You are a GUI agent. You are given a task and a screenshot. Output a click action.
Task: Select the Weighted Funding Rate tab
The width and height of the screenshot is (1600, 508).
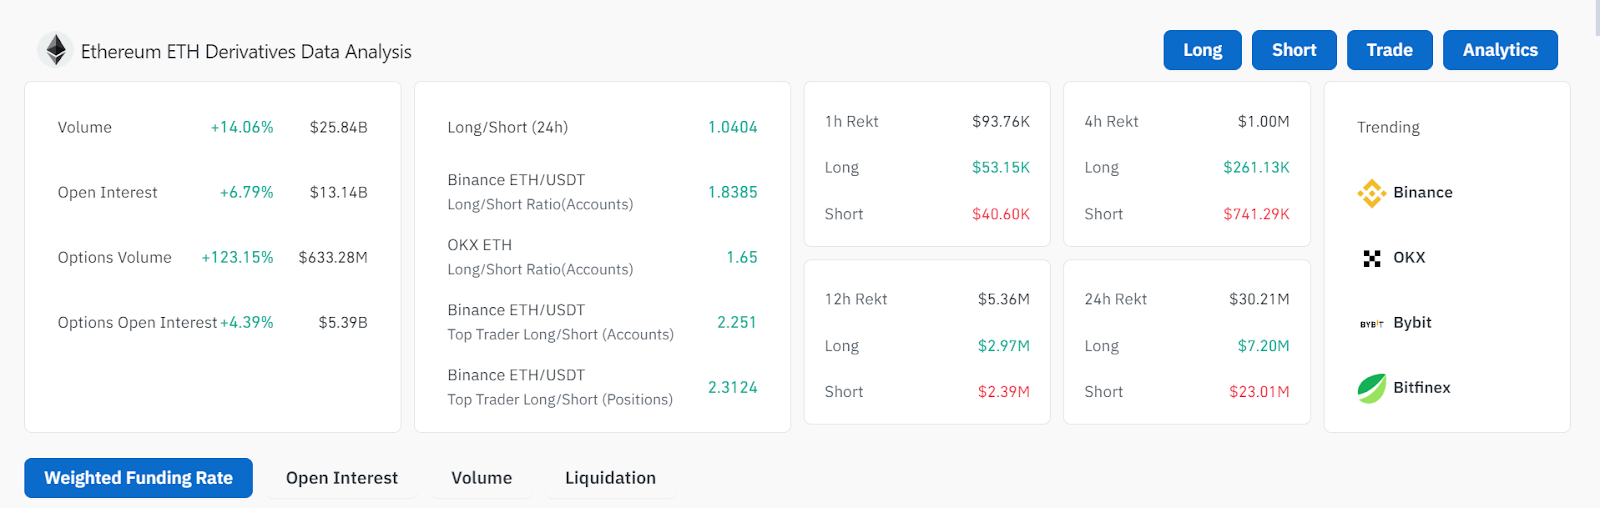click(138, 478)
